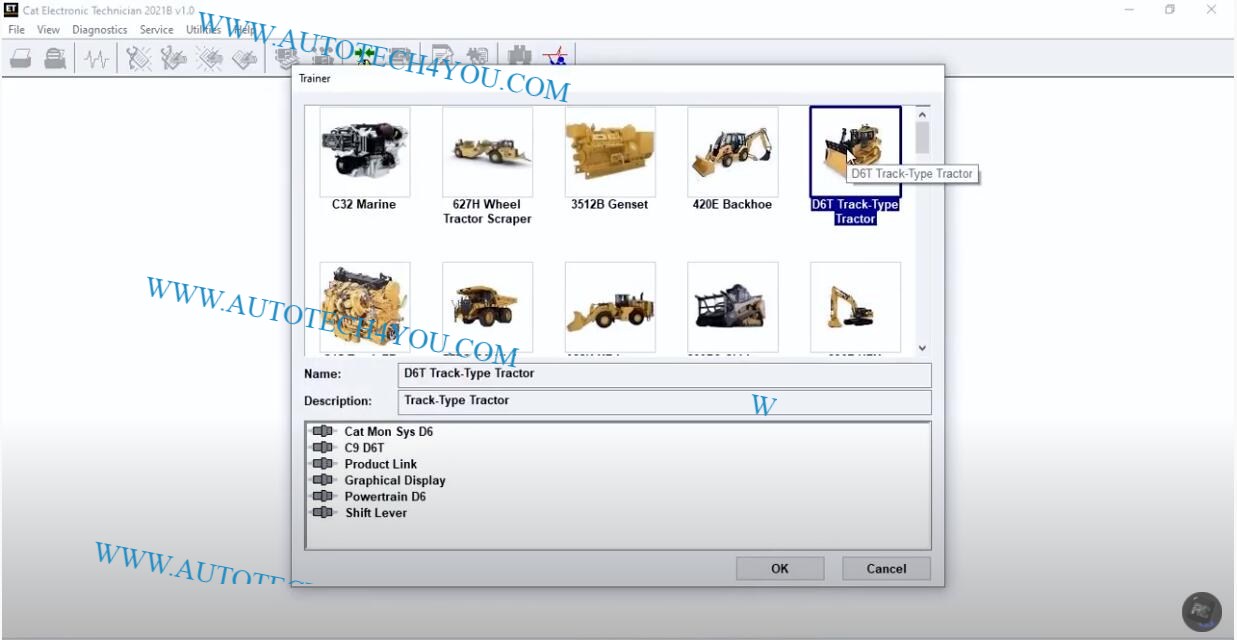This screenshot has width=1237, height=640.
Task: Choose Shift Lever in the ECM list
Action: [375, 513]
